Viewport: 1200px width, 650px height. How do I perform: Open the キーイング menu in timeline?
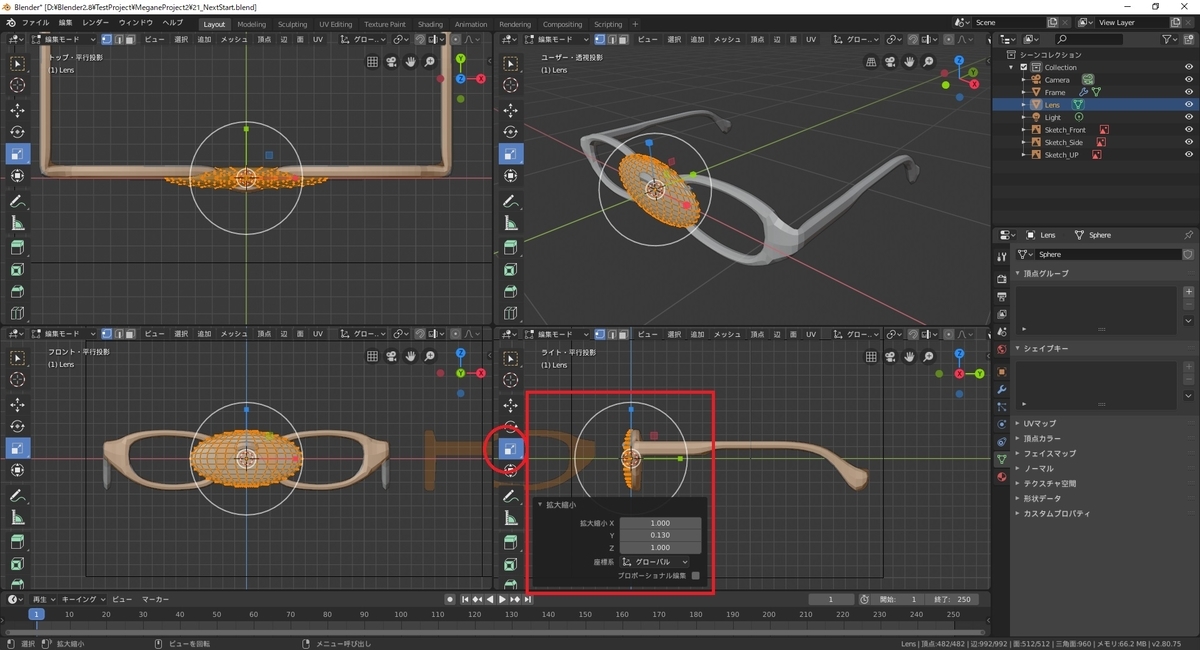80,599
